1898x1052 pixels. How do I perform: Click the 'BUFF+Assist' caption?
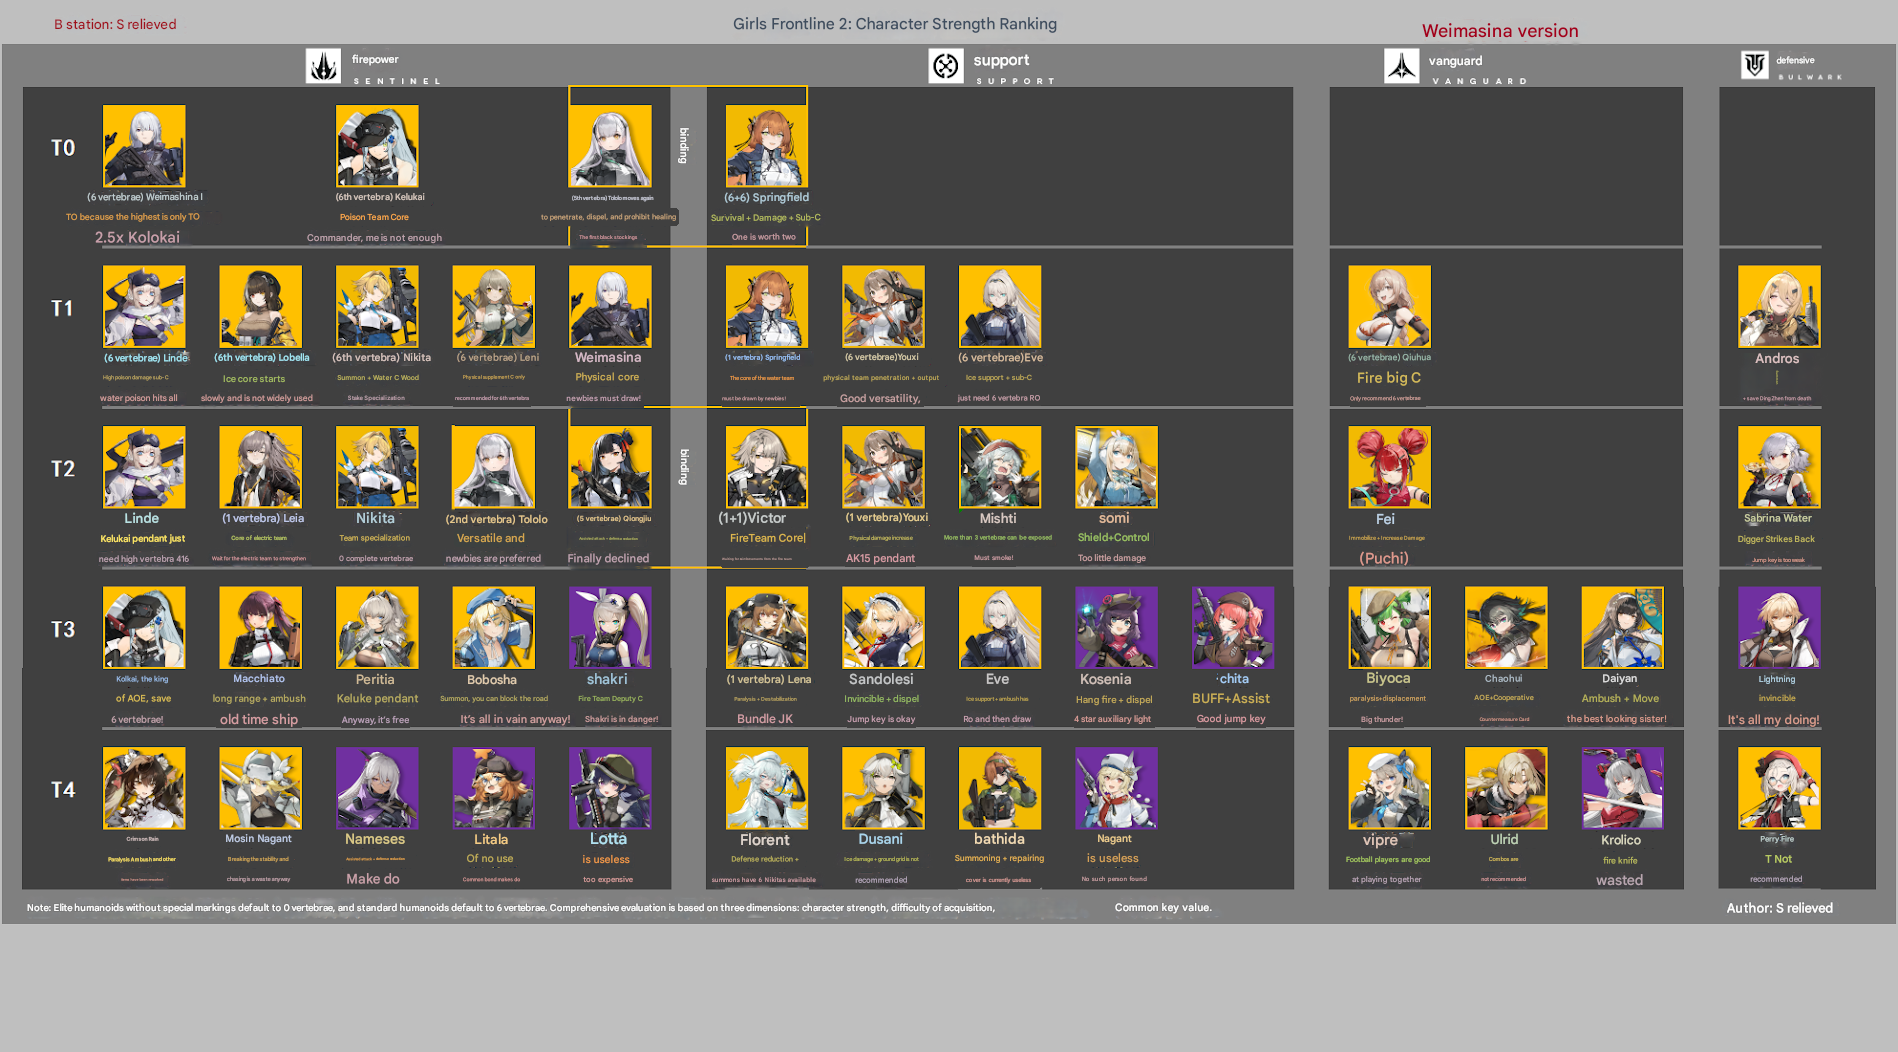coord(1231,698)
